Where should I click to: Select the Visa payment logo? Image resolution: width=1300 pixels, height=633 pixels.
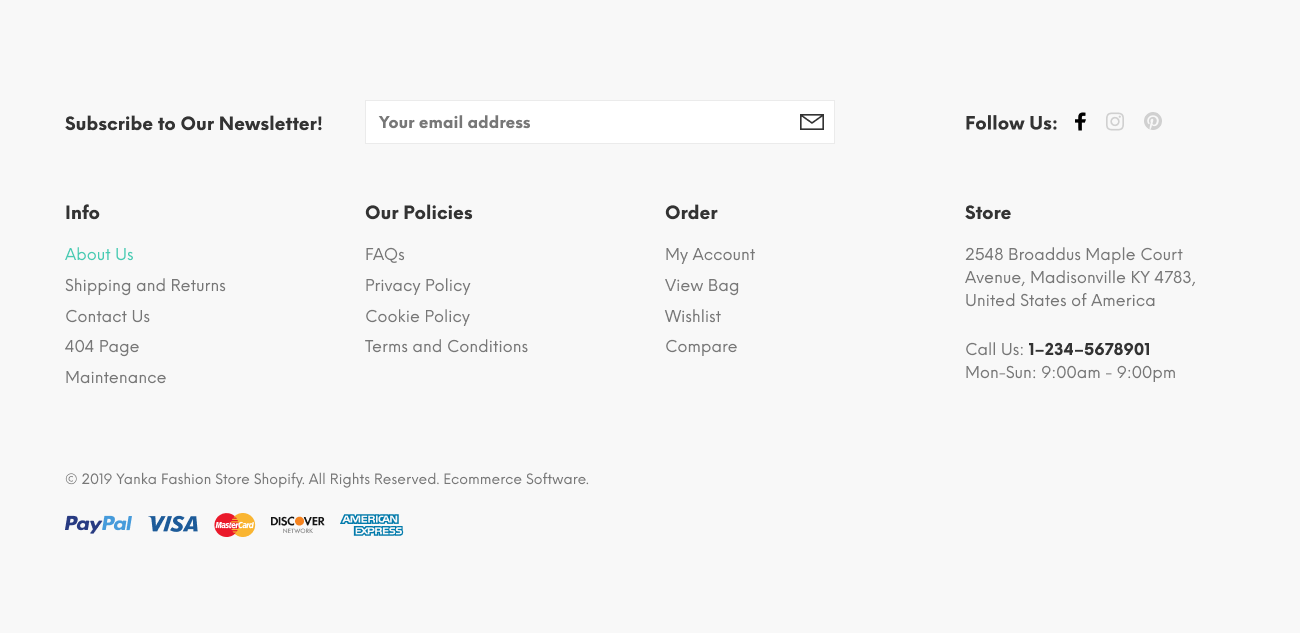coord(172,523)
